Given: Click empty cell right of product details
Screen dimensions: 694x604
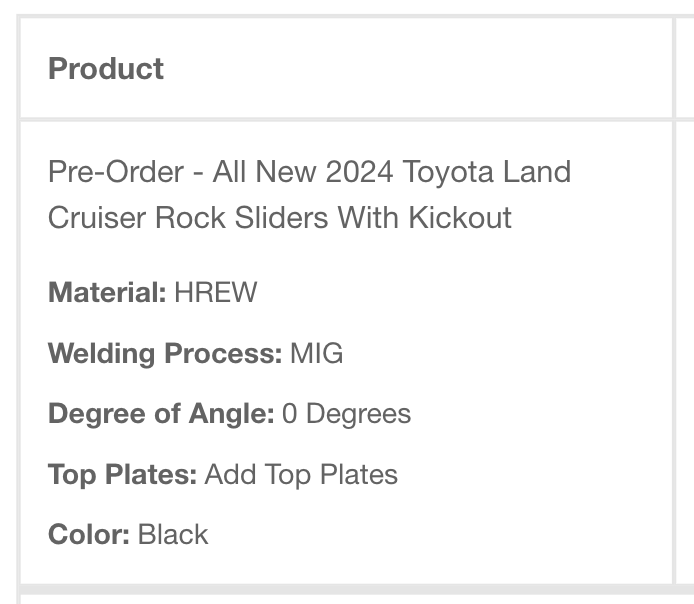Looking at the screenshot, I should pos(685,352).
